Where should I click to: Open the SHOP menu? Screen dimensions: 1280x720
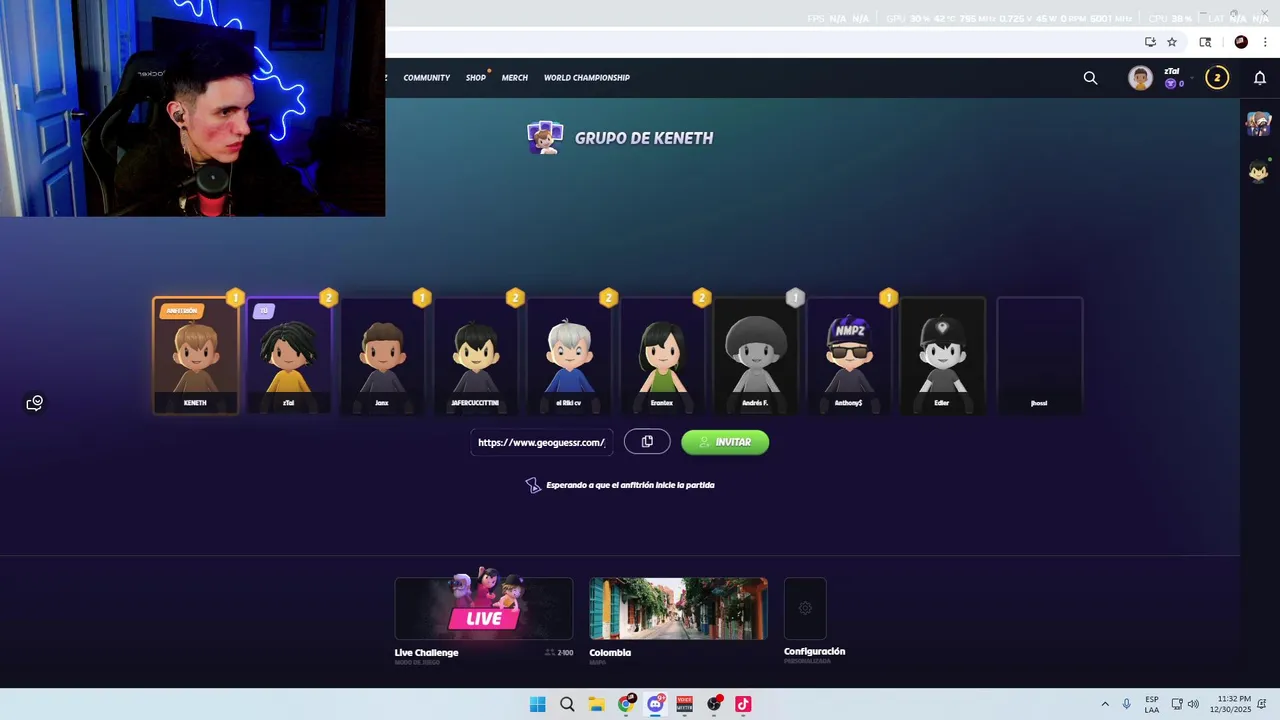pos(476,78)
